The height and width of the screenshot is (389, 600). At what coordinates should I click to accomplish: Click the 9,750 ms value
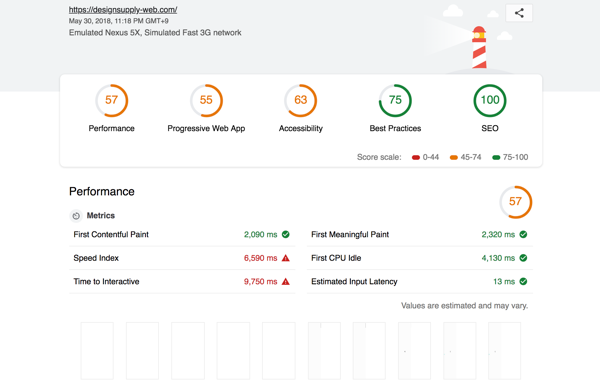tap(261, 282)
